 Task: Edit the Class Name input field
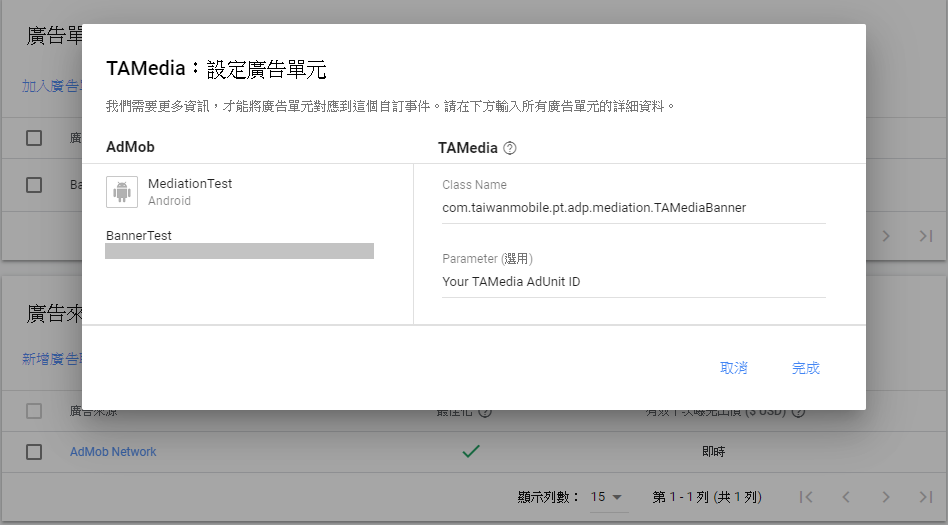pos(634,207)
